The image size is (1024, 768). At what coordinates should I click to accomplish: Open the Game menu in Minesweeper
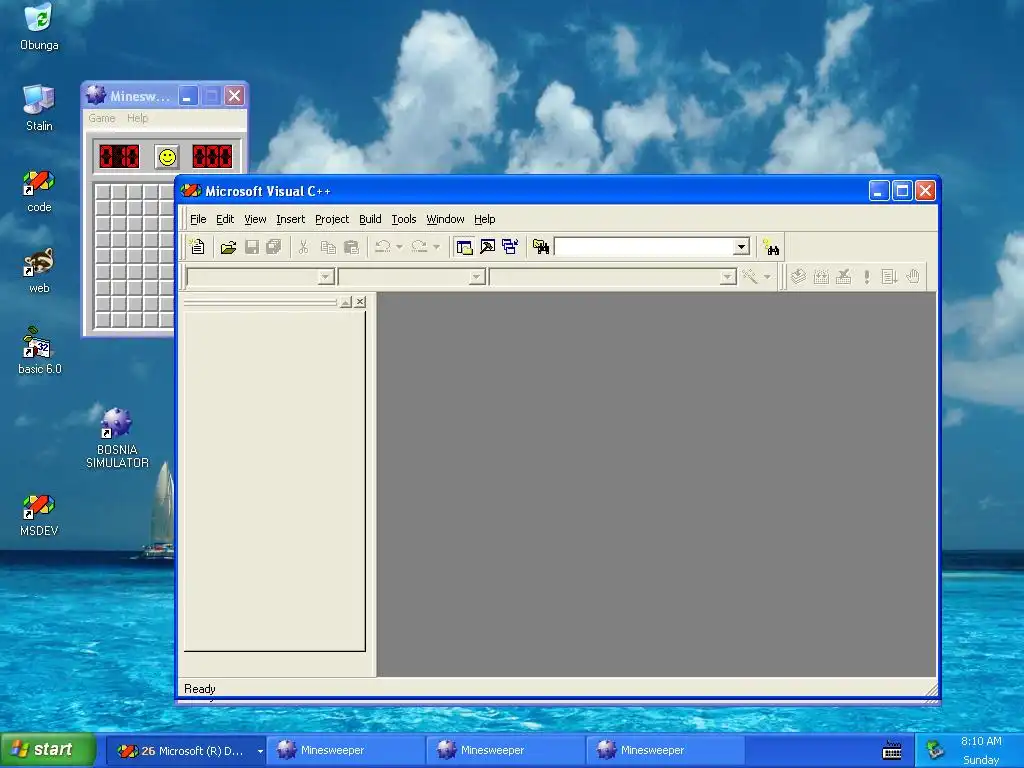tap(102, 118)
